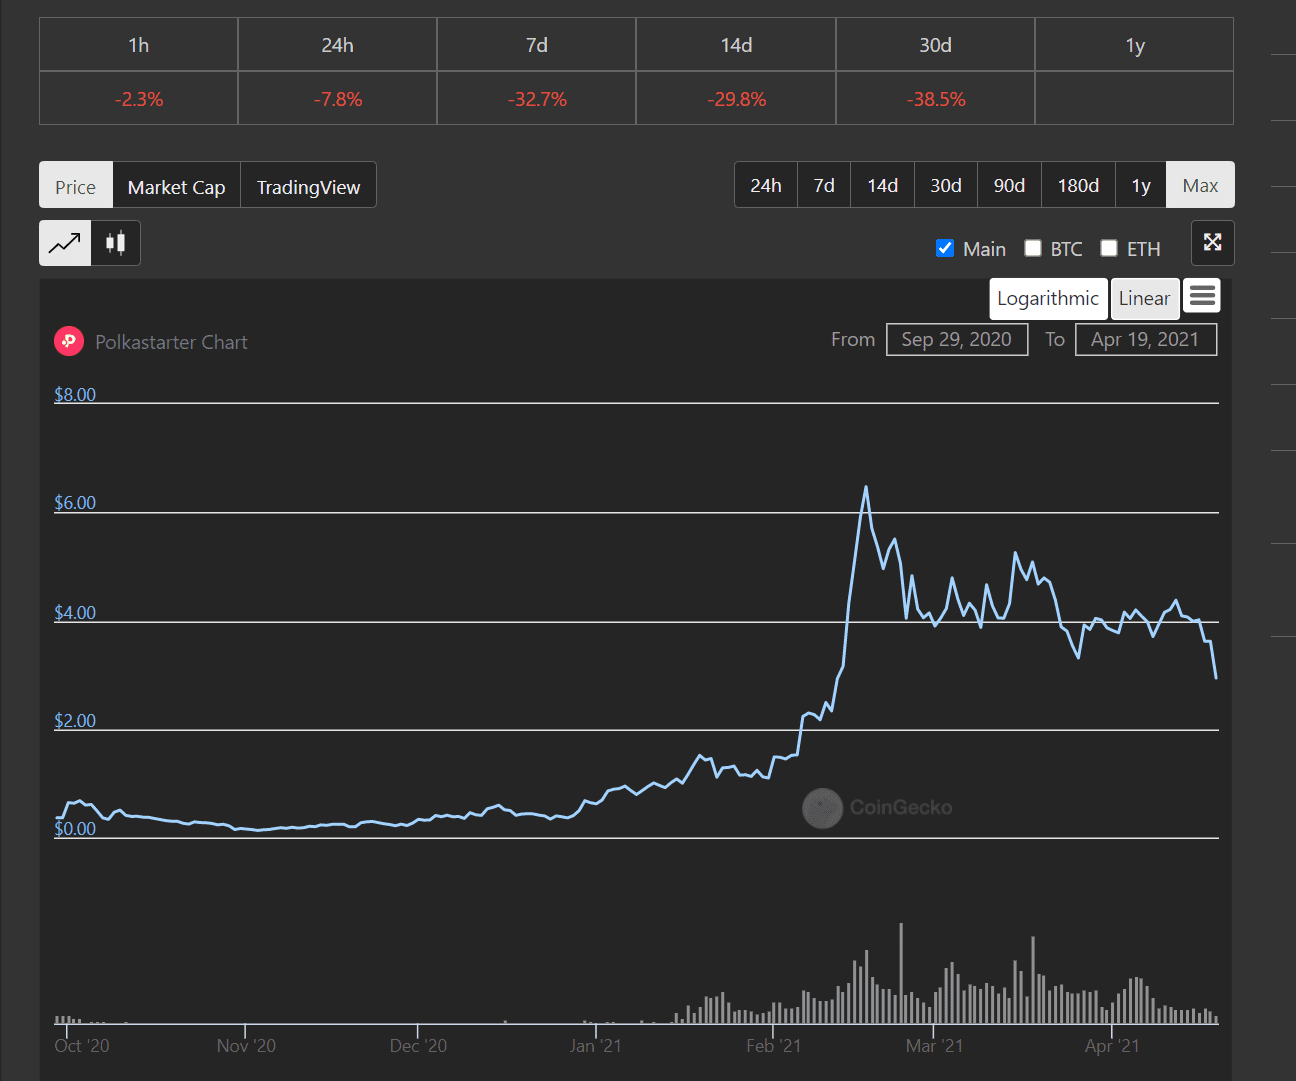Edit the From date Sep 29, 2020

(x=956, y=340)
